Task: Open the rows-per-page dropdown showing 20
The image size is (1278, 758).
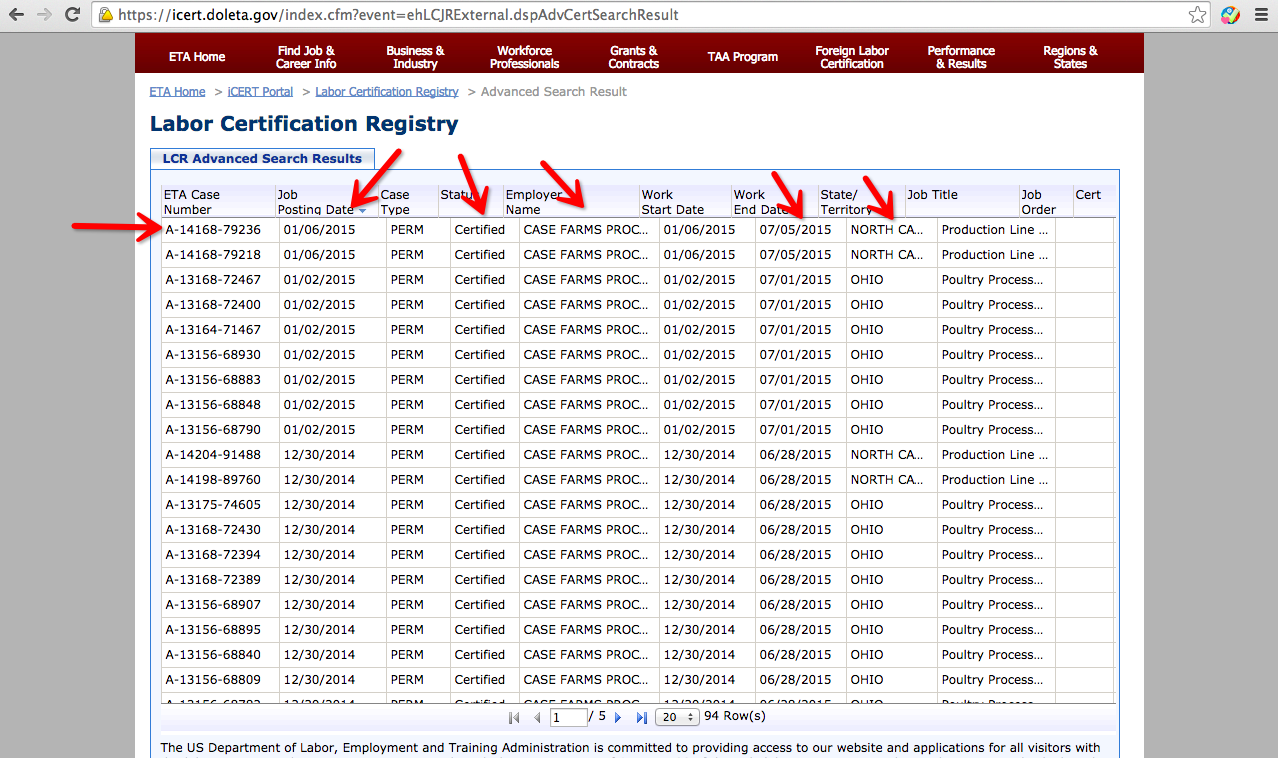Action: (x=675, y=717)
